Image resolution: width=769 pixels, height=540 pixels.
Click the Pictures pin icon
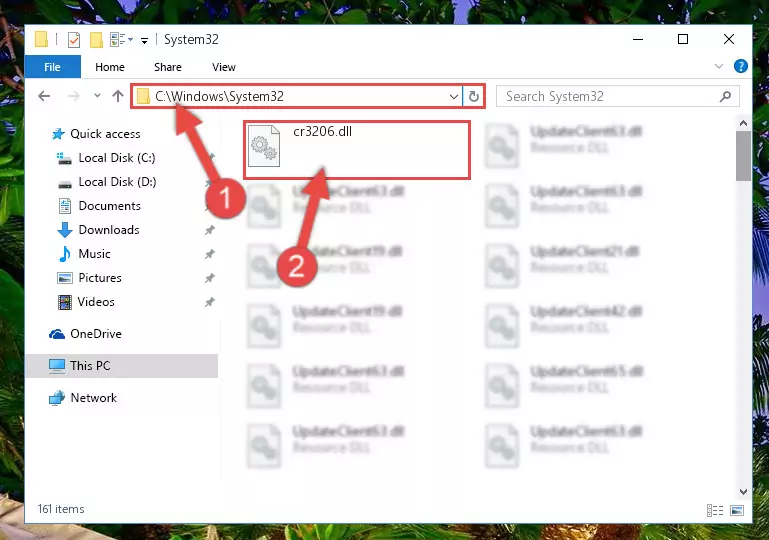tap(210, 278)
